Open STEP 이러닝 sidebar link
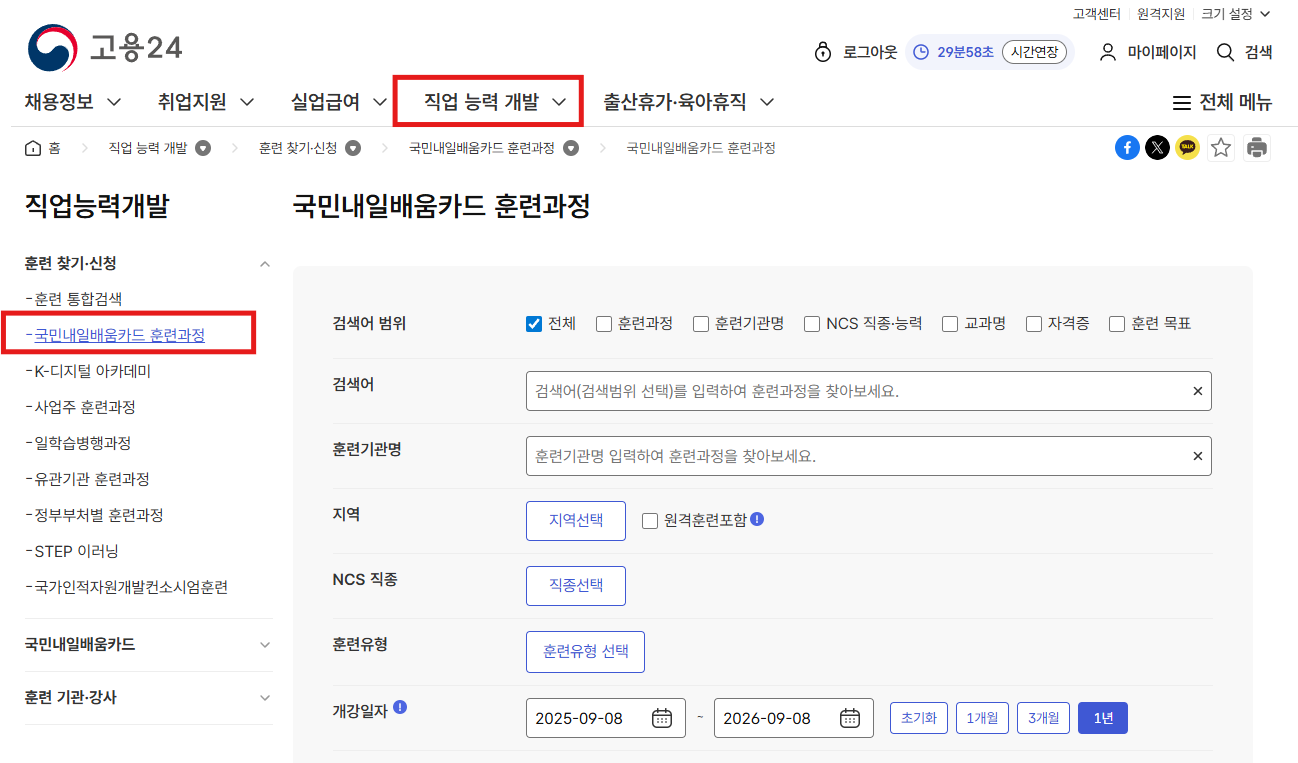This screenshot has height=763, width=1298. tap(76, 551)
